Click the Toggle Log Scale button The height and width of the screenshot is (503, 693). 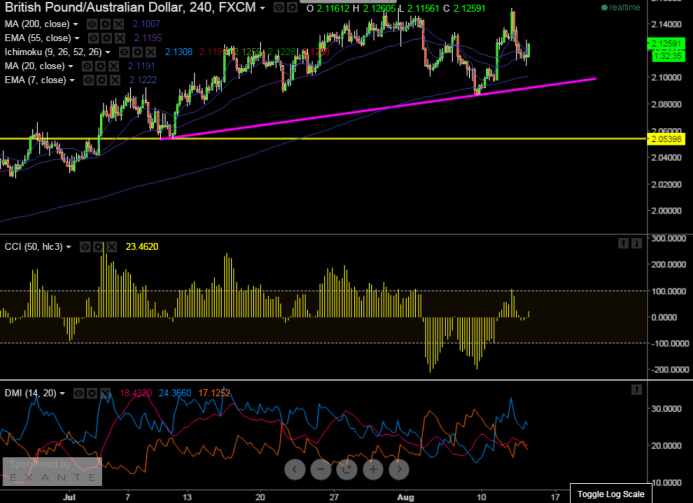[x=611, y=494]
